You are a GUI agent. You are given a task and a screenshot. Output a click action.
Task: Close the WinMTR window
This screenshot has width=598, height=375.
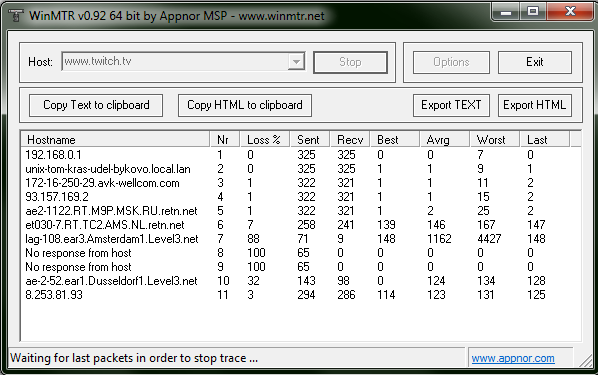[570, 12]
